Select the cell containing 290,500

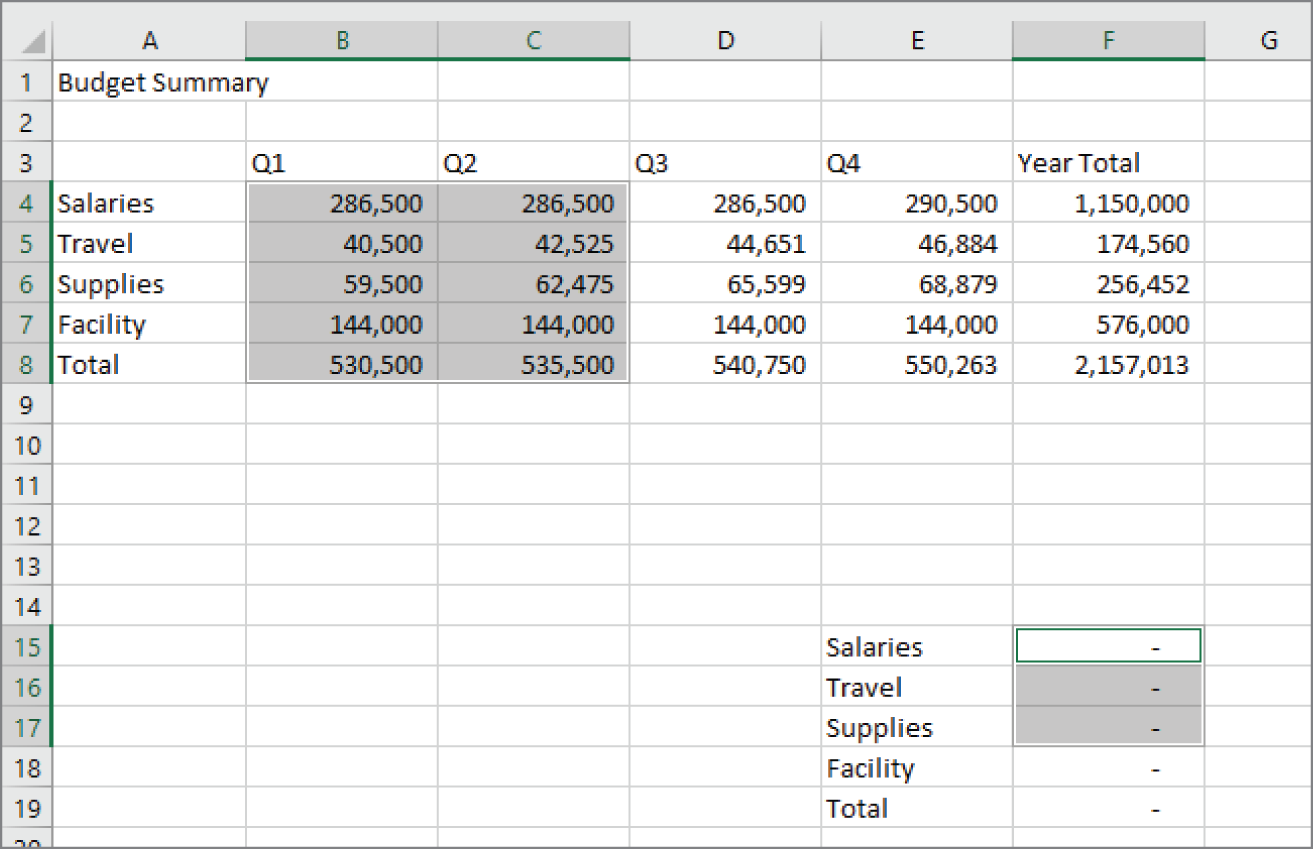[917, 203]
